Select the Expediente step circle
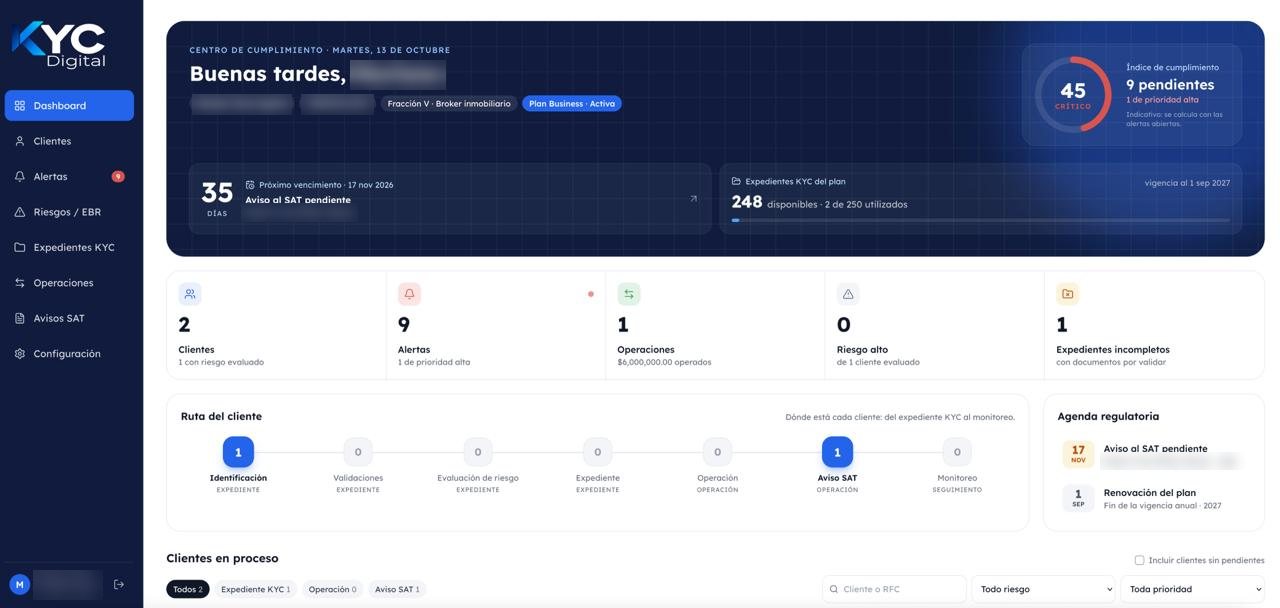This screenshot has width=1280, height=608. tap(598, 452)
